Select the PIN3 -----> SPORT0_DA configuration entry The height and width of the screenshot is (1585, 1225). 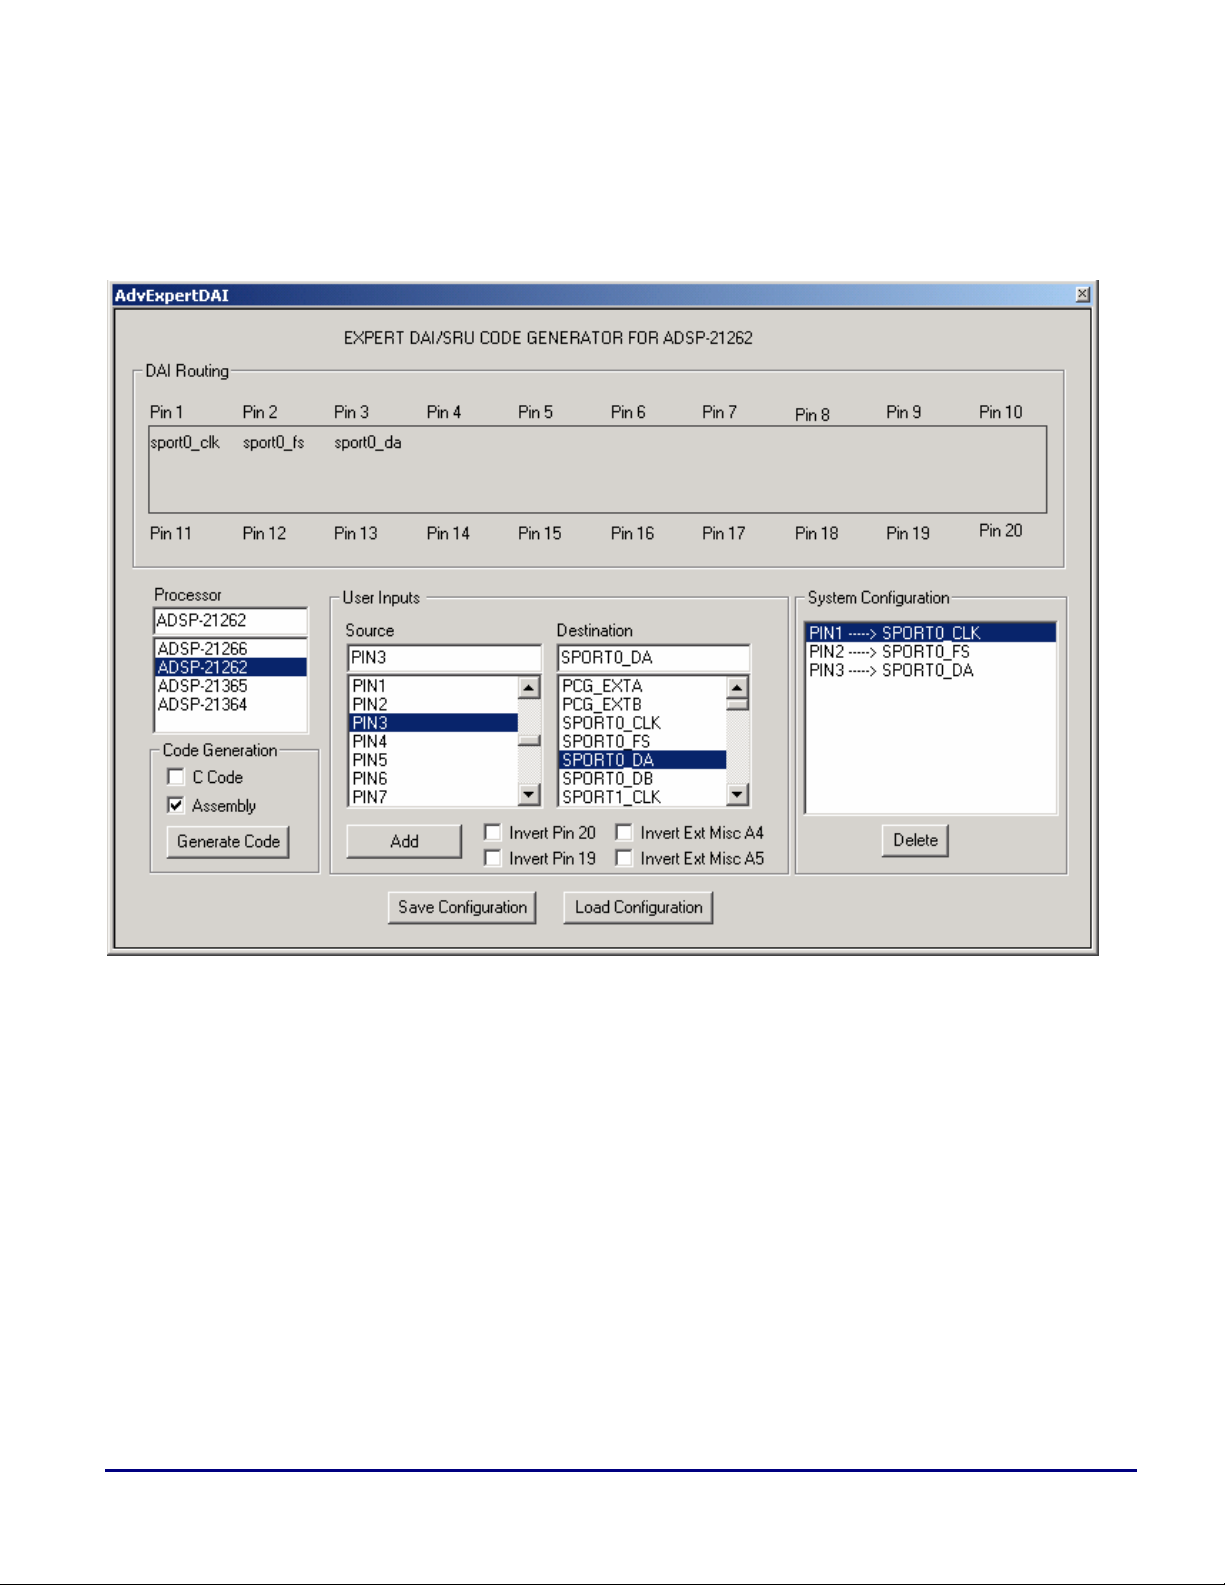(930, 670)
